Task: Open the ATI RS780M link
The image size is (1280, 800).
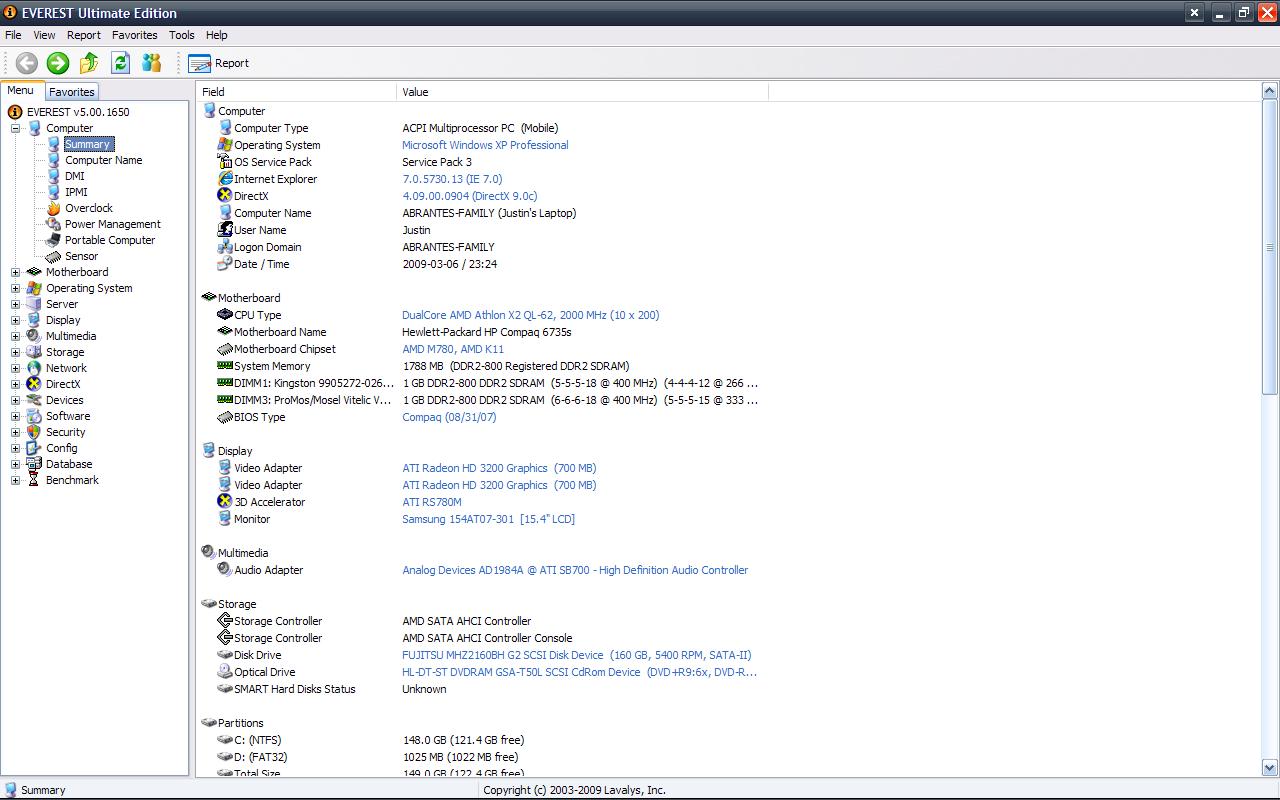Action: pyautogui.click(x=432, y=502)
